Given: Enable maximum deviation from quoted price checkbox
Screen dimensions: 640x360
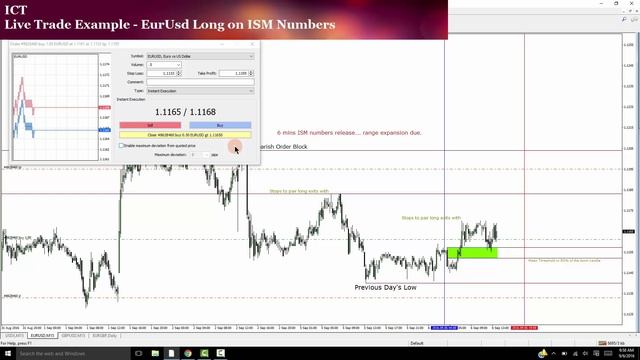Looking at the screenshot, I should 121,145.
